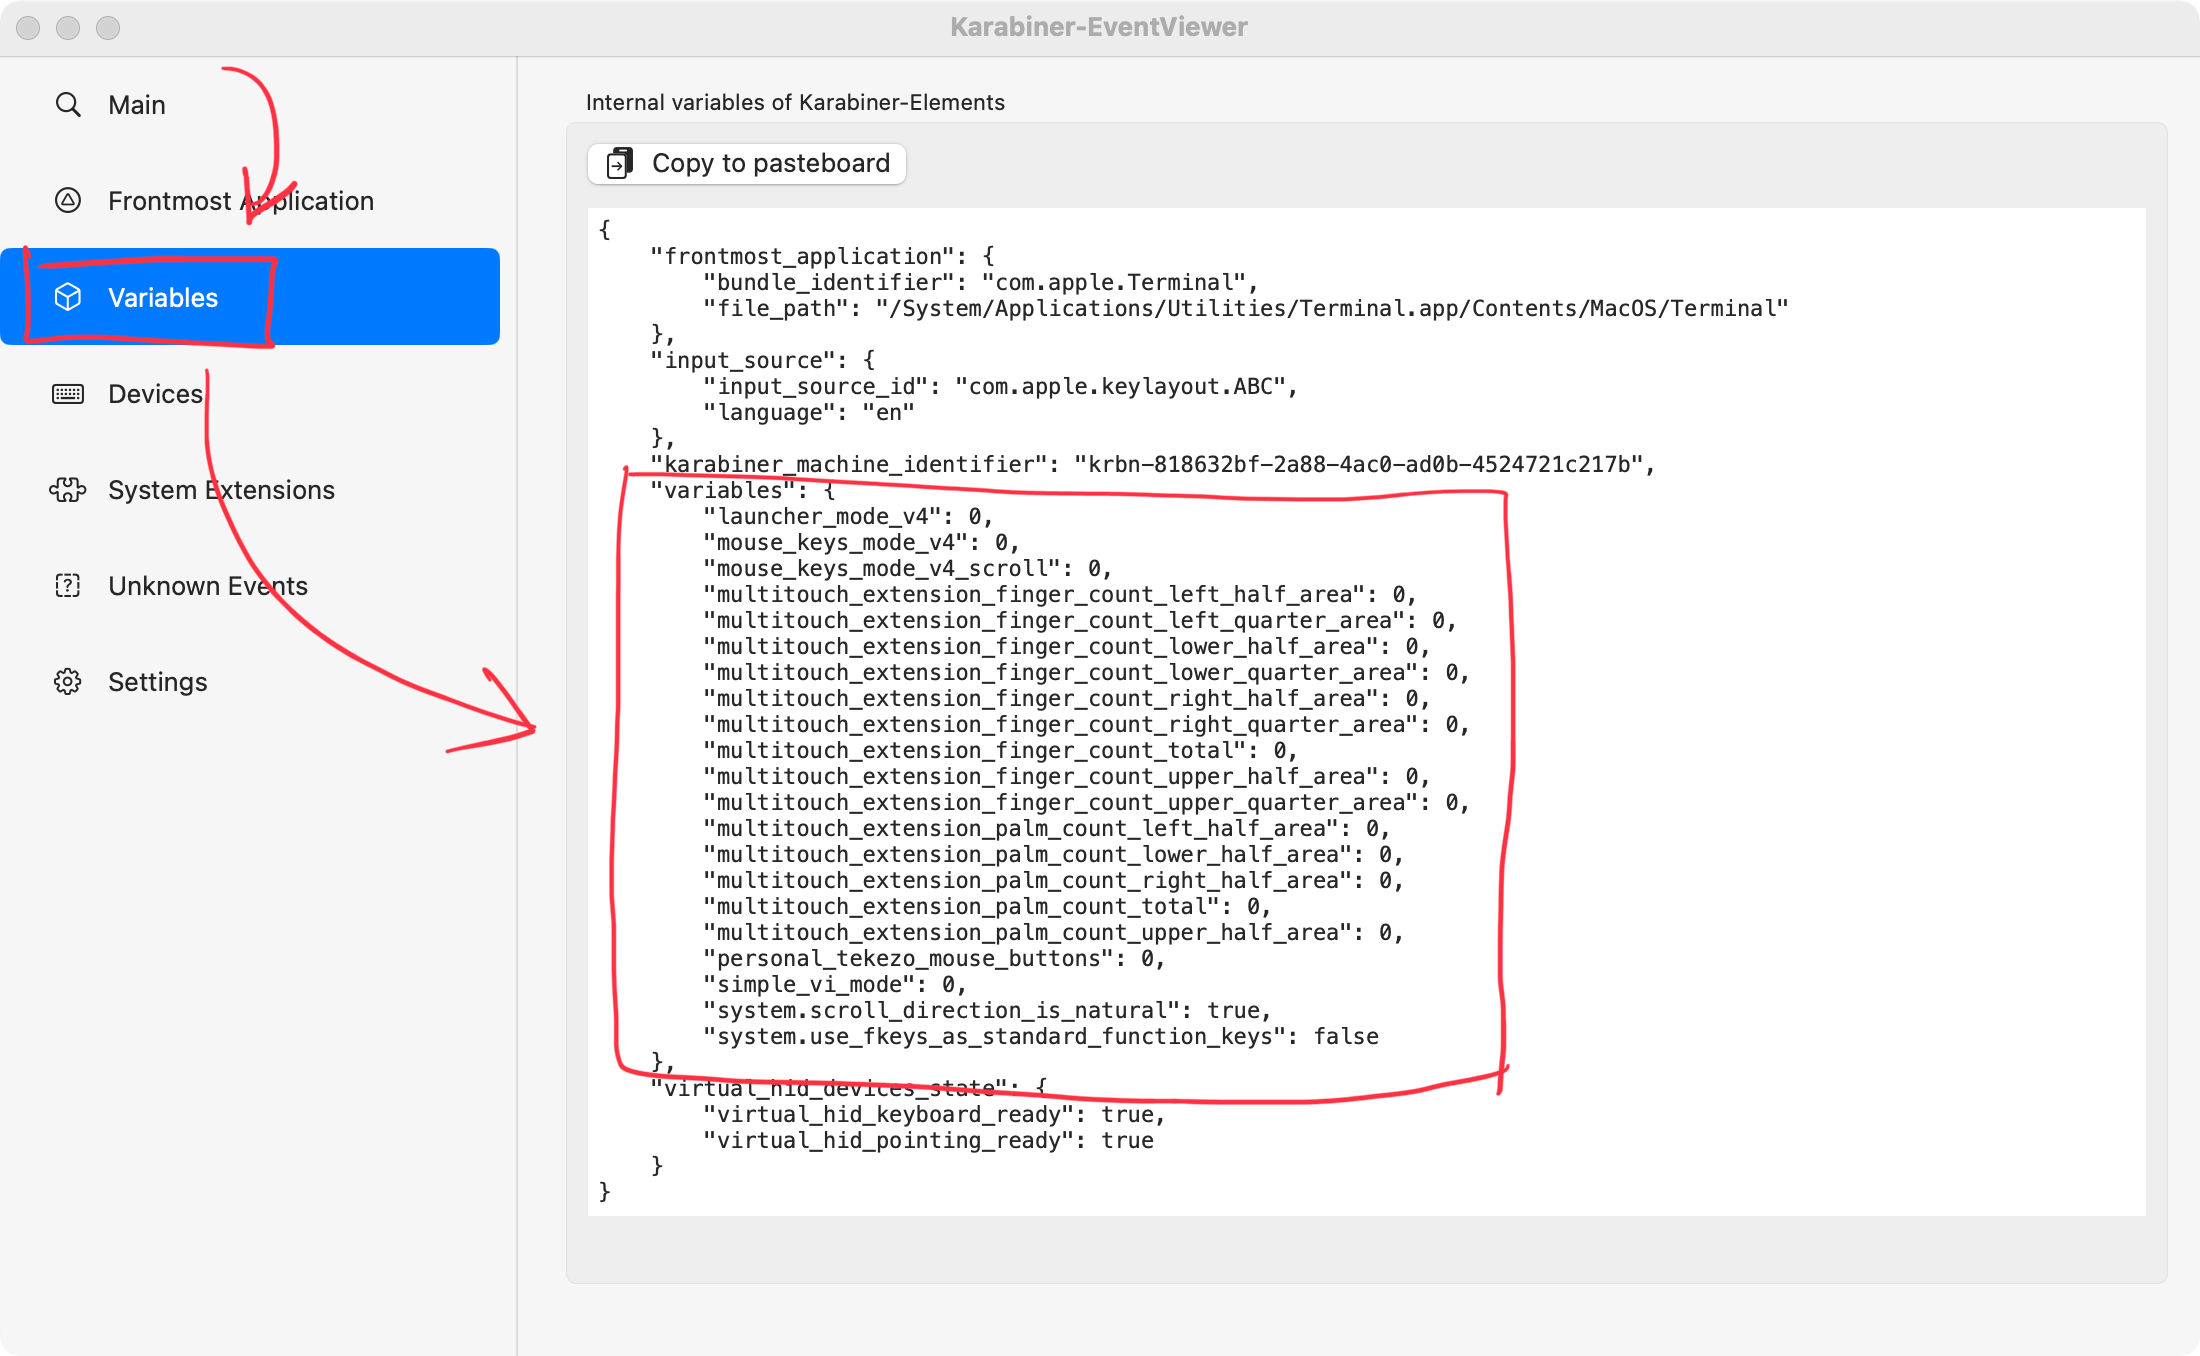Switch to Frontmost Application section
Viewport: 2200px width, 1356px height.
coord(250,200)
